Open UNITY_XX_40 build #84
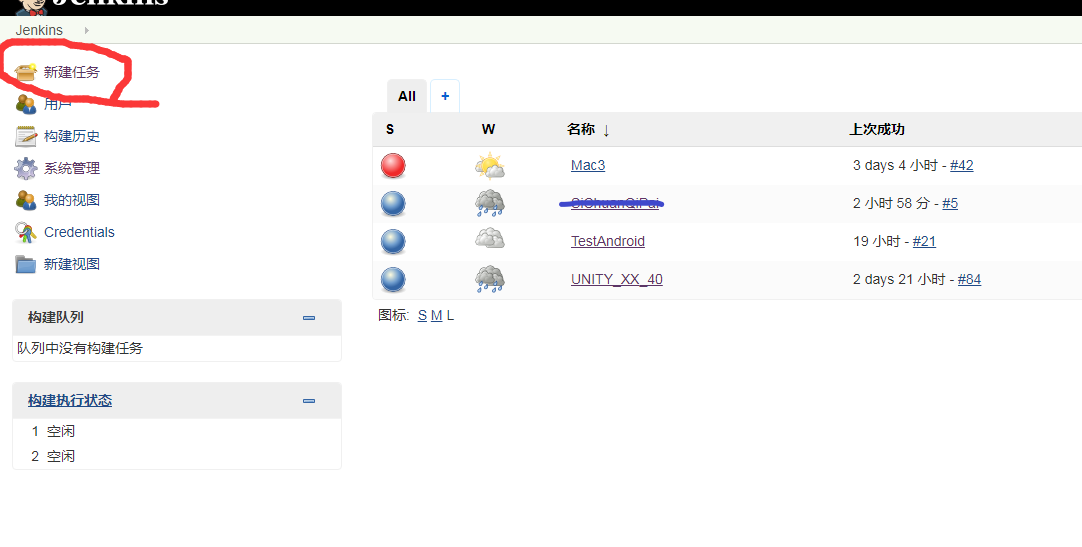The height and width of the screenshot is (547, 1082). tap(970, 279)
